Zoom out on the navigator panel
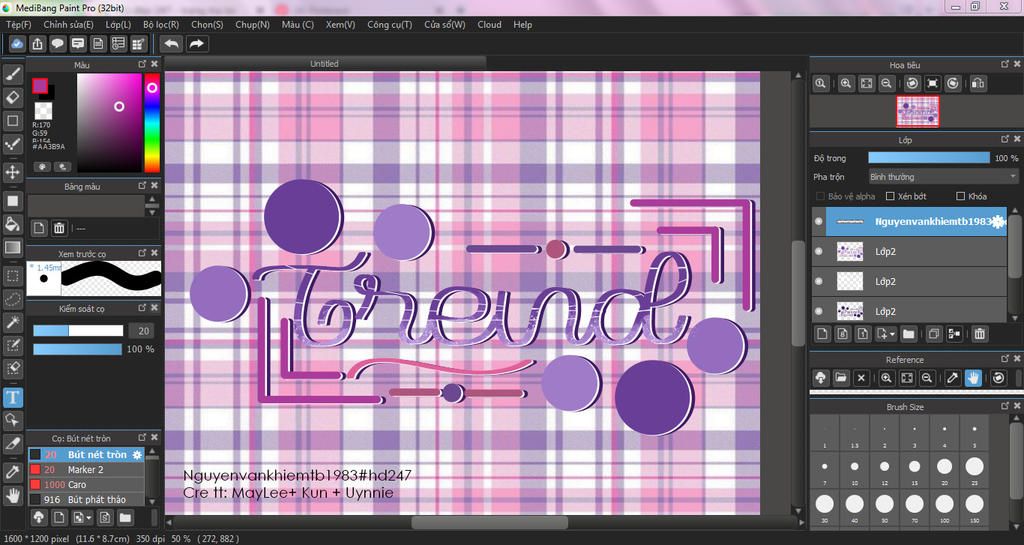This screenshot has height=545, width=1024. (x=886, y=84)
